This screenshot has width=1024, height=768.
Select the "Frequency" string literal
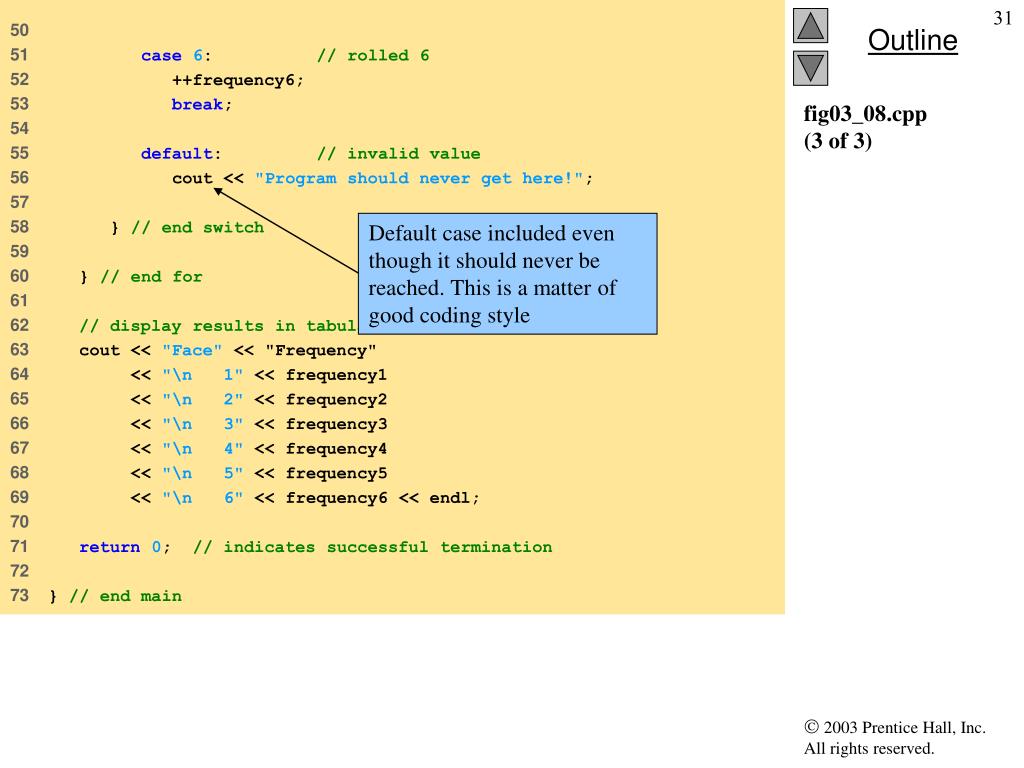pos(321,351)
